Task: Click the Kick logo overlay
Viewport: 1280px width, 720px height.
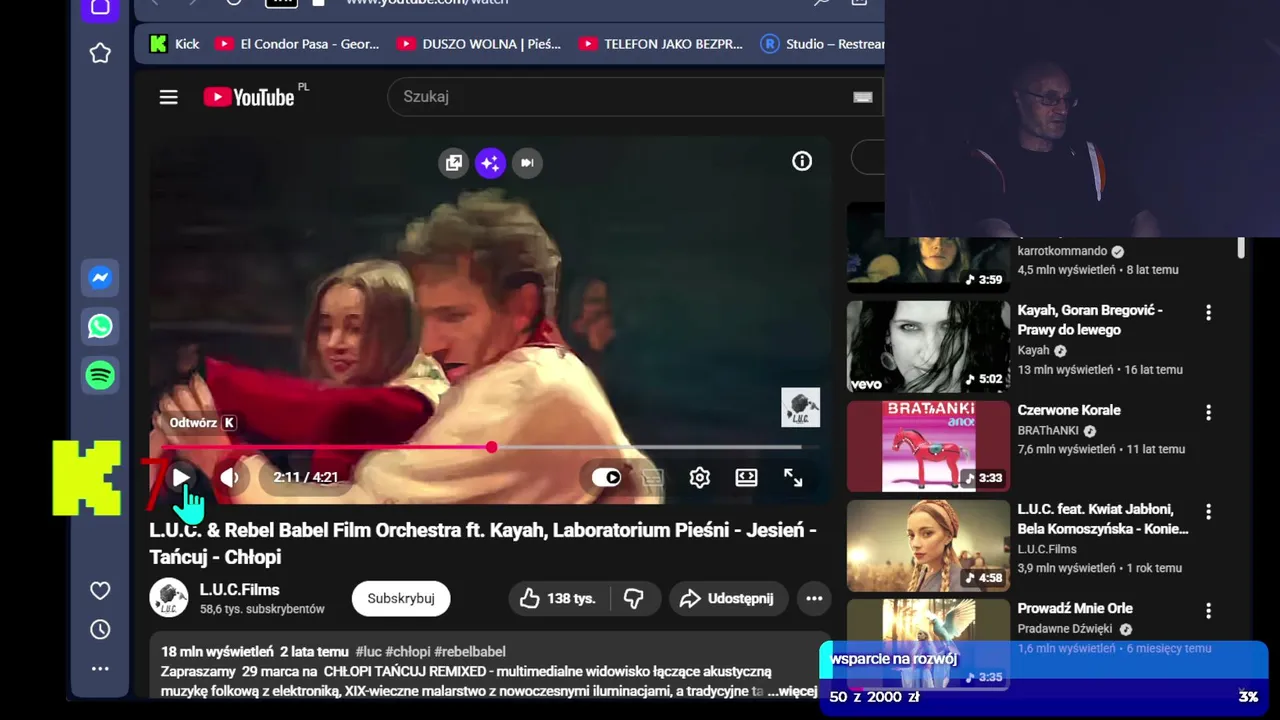Action: [86, 478]
